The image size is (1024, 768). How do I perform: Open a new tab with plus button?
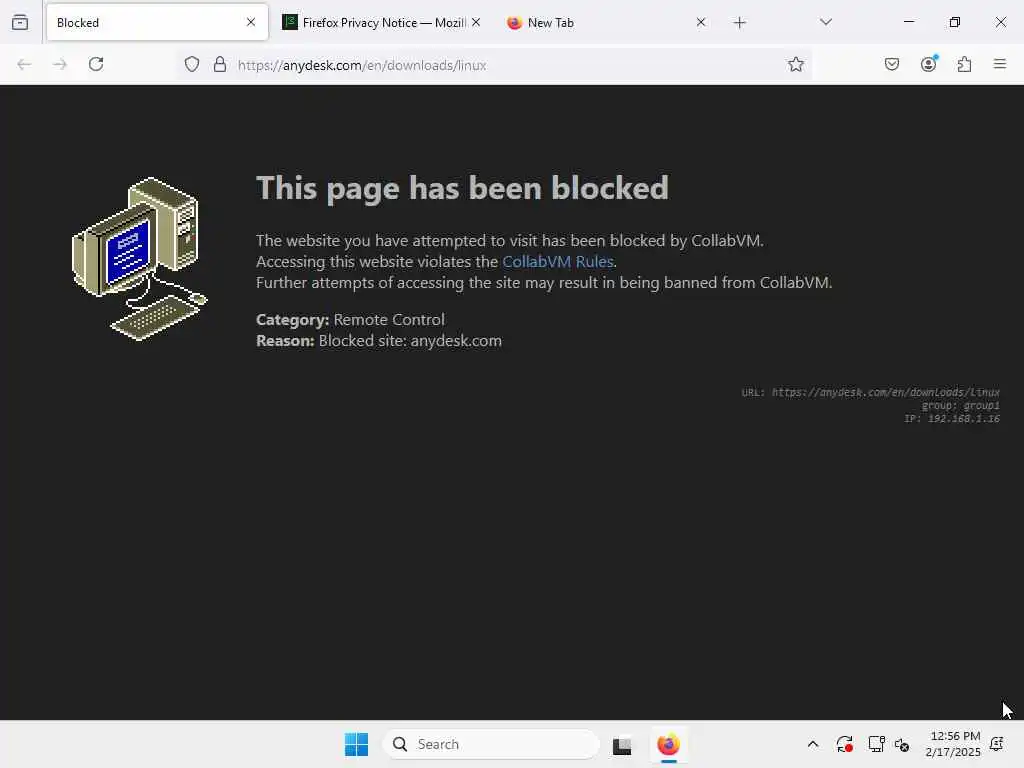point(739,23)
